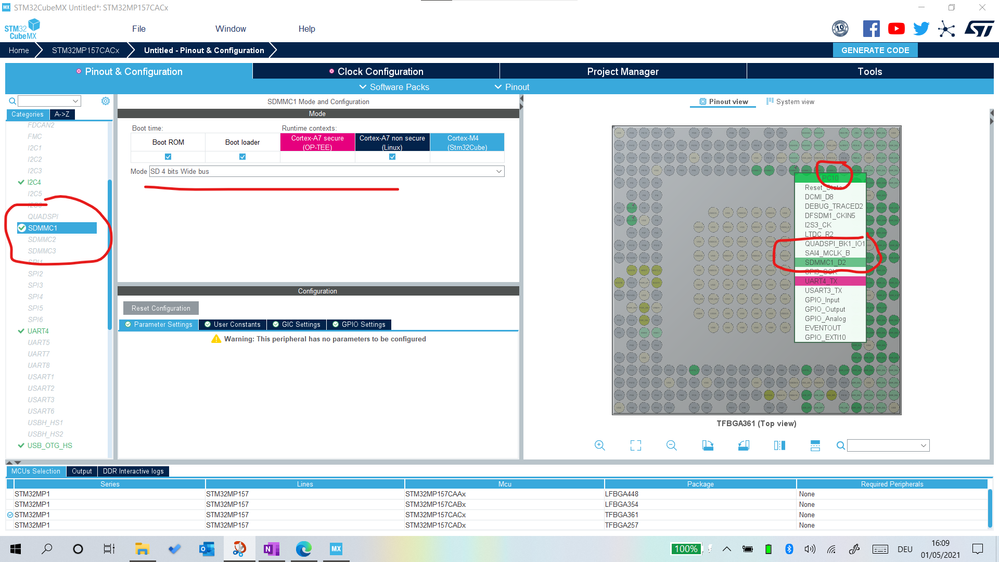Open the categories settings gear
999x562 pixels.
pyautogui.click(x=105, y=101)
